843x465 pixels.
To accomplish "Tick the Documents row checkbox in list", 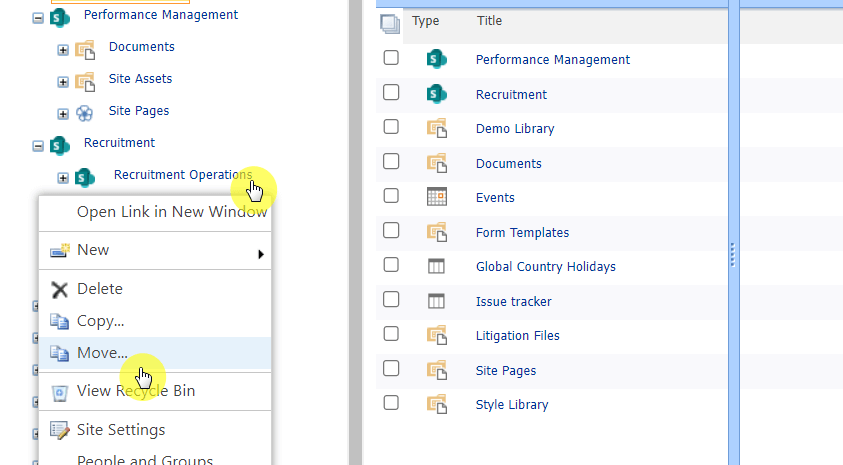I will tap(391, 161).
